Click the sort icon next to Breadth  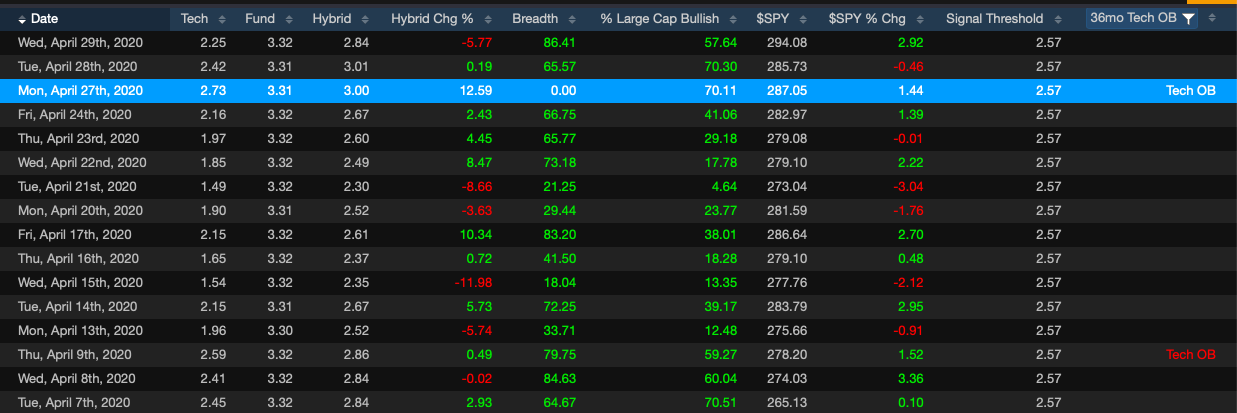click(x=574, y=19)
